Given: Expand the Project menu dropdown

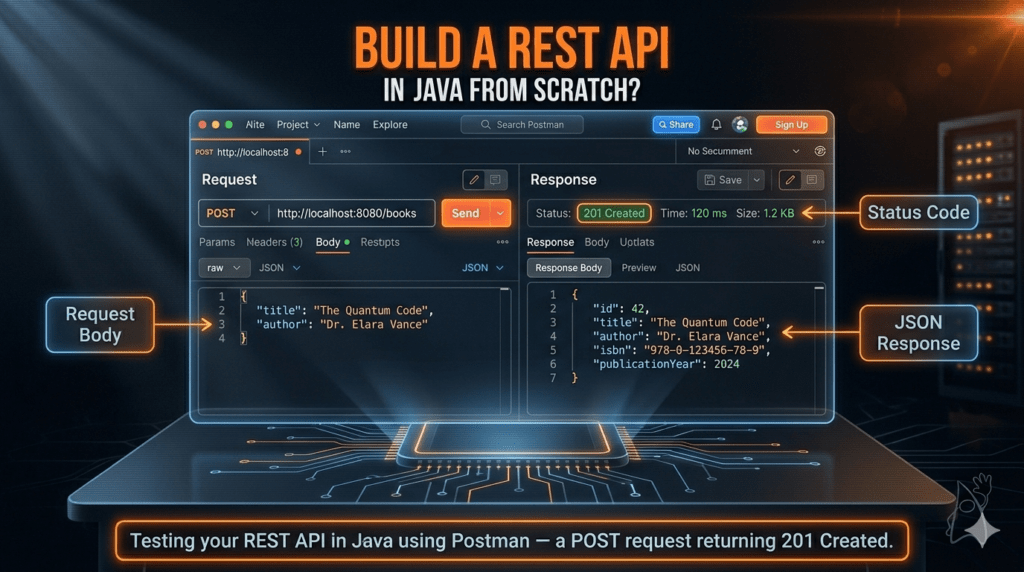Looking at the screenshot, I should pyautogui.click(x=298, y=125).
